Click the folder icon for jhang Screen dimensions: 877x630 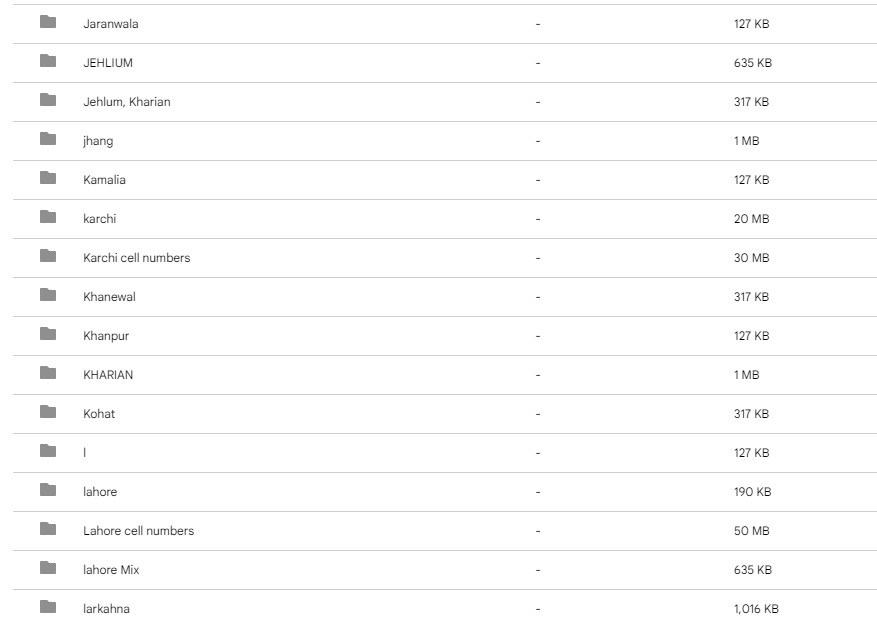[x=48, y=139]
